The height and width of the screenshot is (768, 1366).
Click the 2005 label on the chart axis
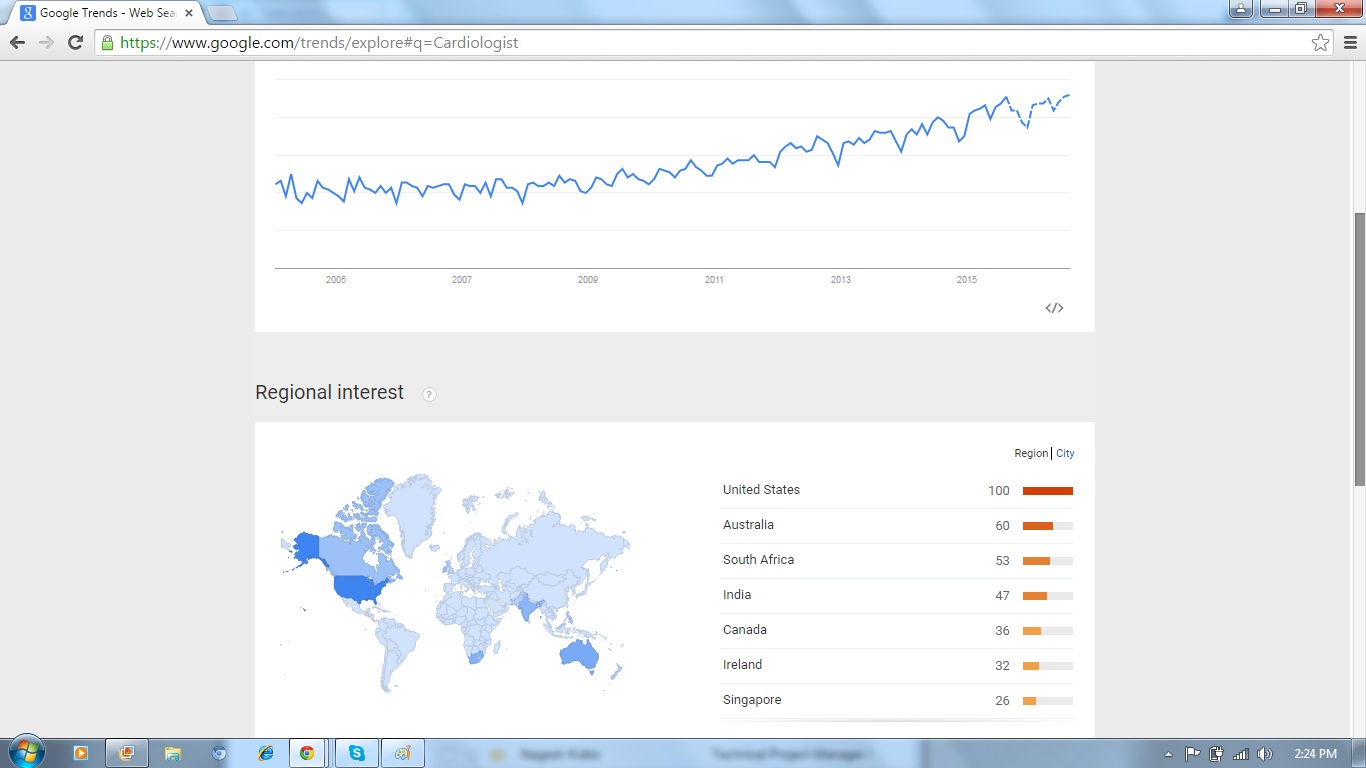click(336, 280)
